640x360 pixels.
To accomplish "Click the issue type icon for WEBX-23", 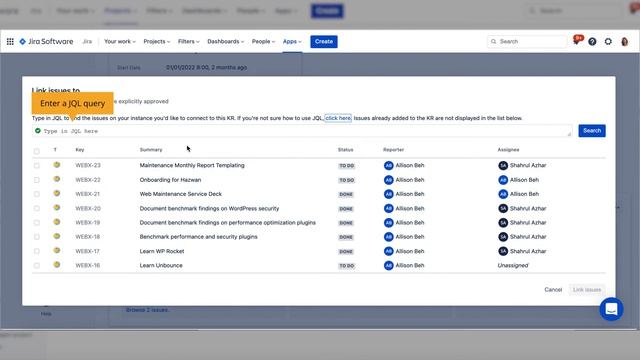I will [x=57, y=164].
